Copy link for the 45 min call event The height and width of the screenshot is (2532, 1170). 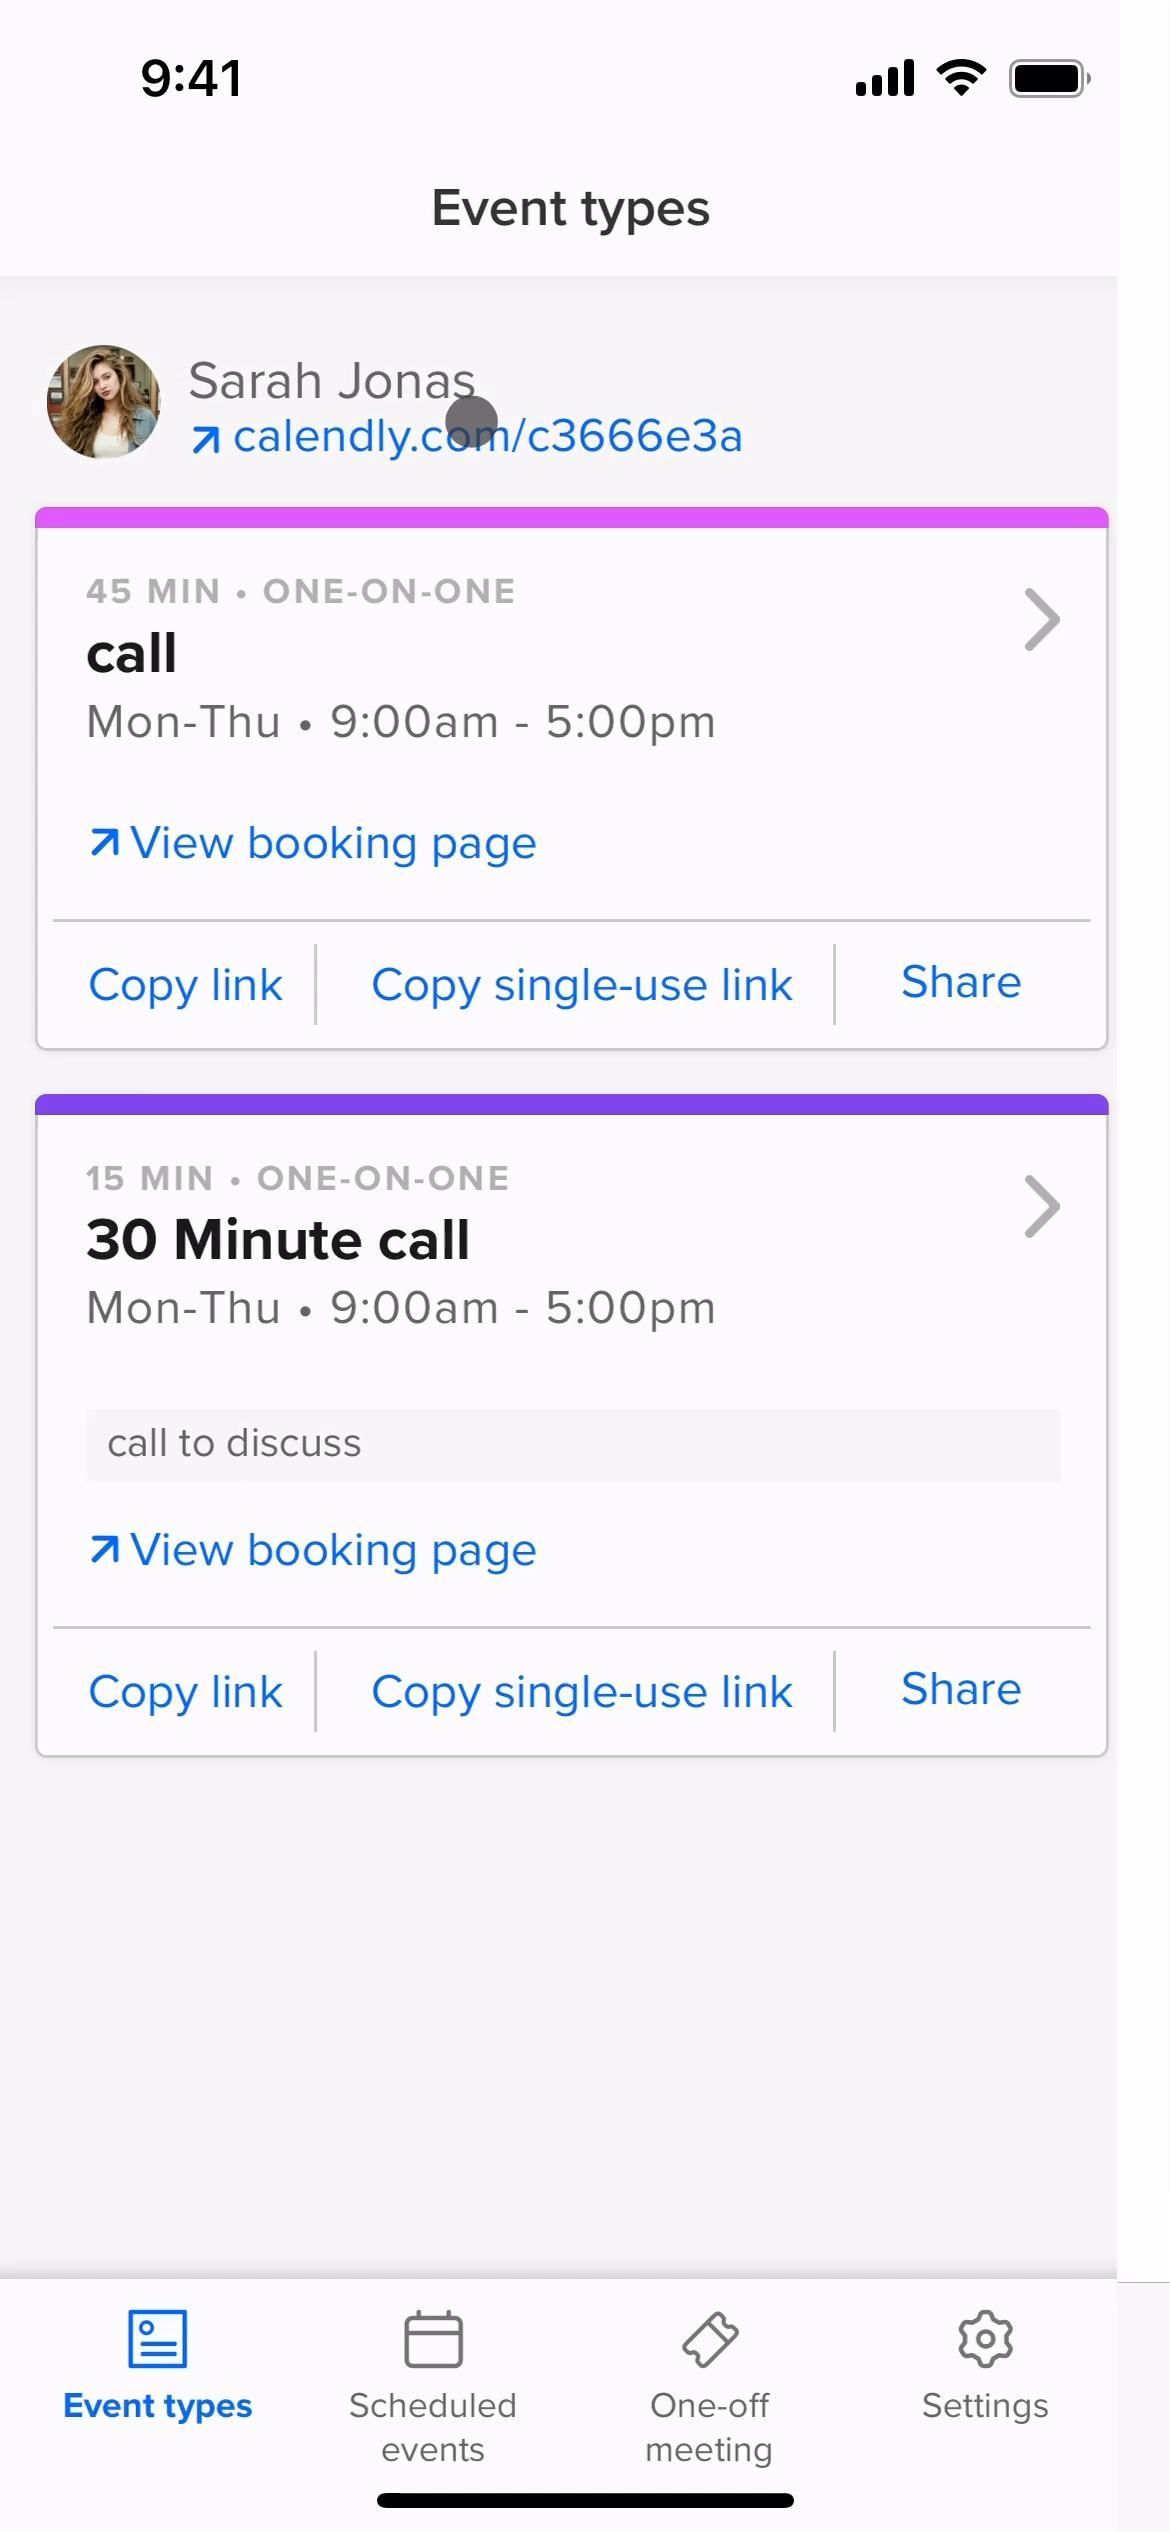[x=185, y=985]
